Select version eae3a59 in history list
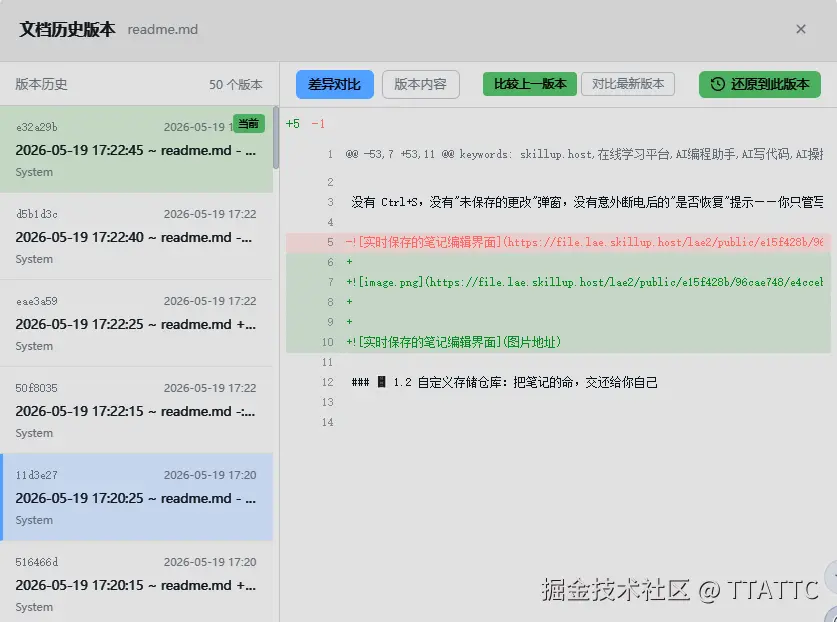The image size is (837, 622). 137,323
